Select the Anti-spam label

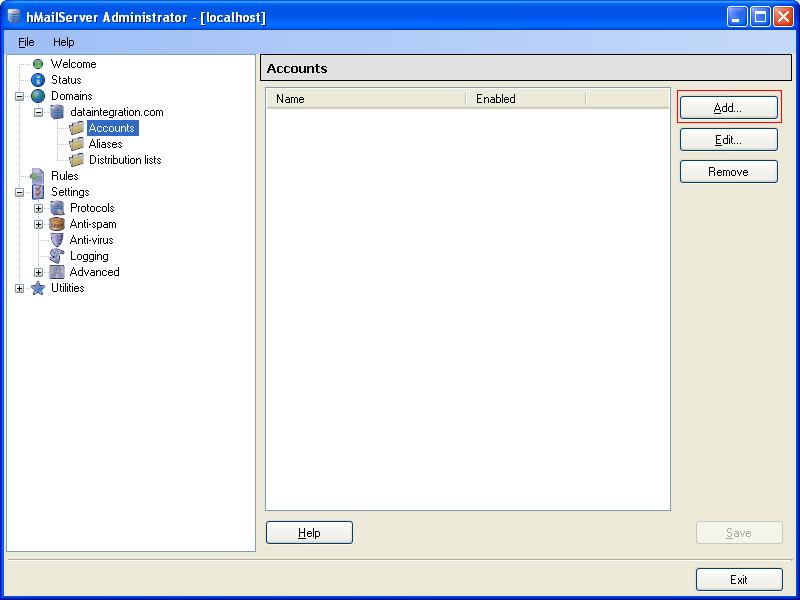pos(93,224)
